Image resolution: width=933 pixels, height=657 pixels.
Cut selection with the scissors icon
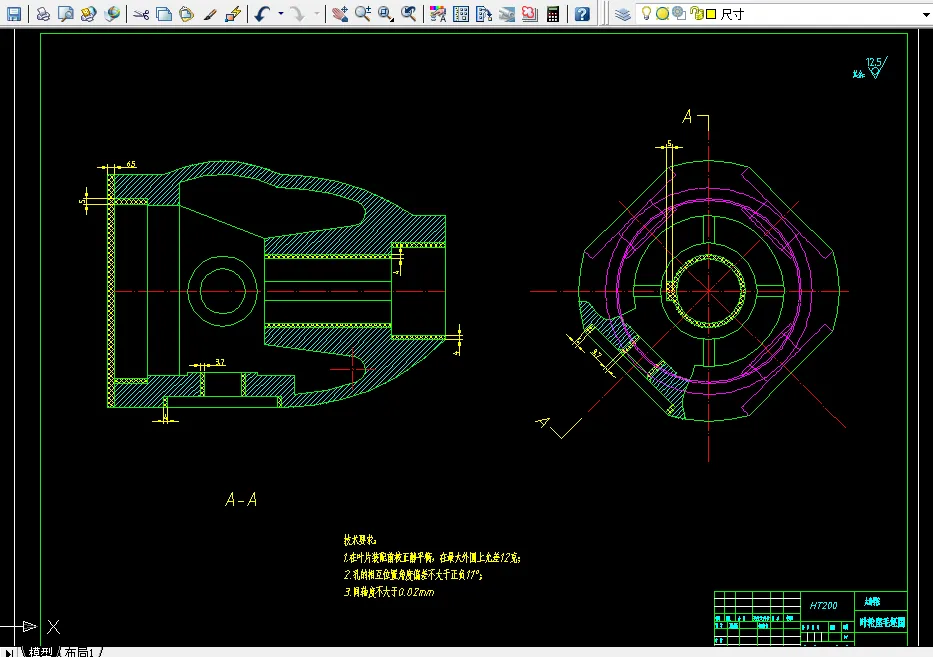[x=141, y=14]
